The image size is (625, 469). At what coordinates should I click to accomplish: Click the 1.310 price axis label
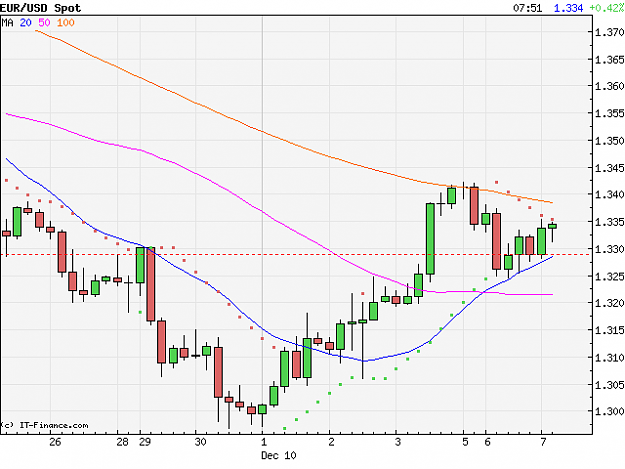click(609, 357)
